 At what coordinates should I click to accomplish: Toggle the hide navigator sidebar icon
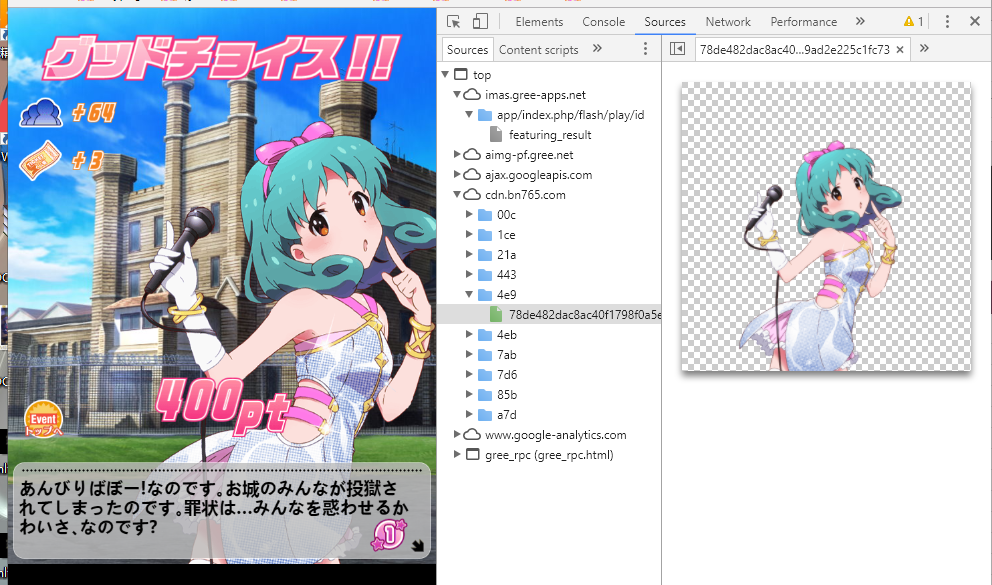(x=678, y=49)
